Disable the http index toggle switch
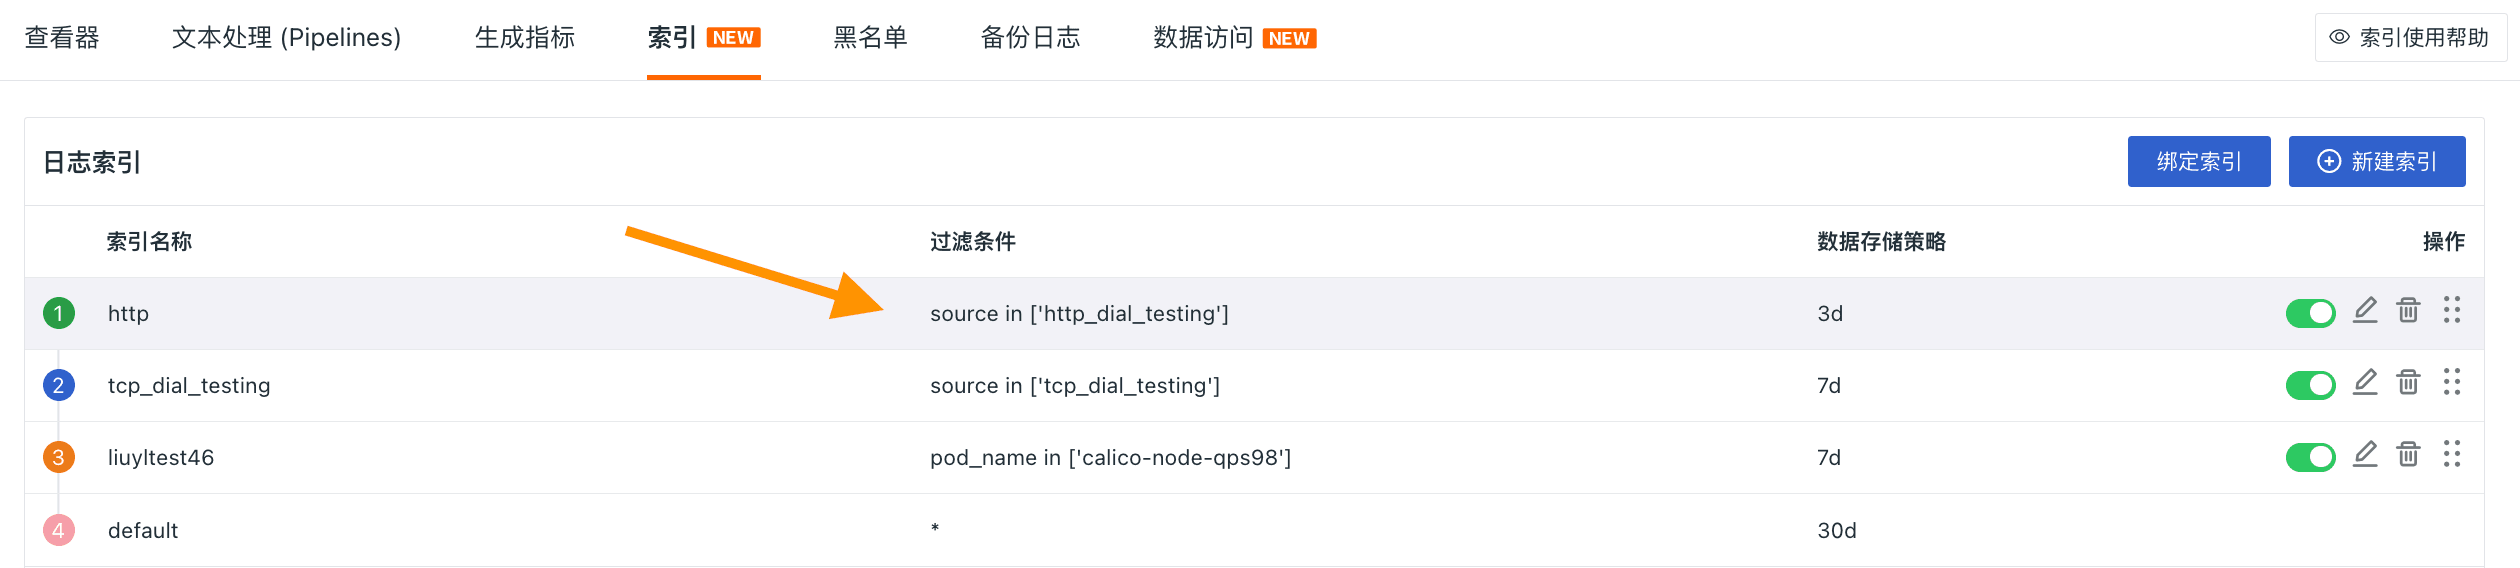2520x568 pixels. (2310, 313)
